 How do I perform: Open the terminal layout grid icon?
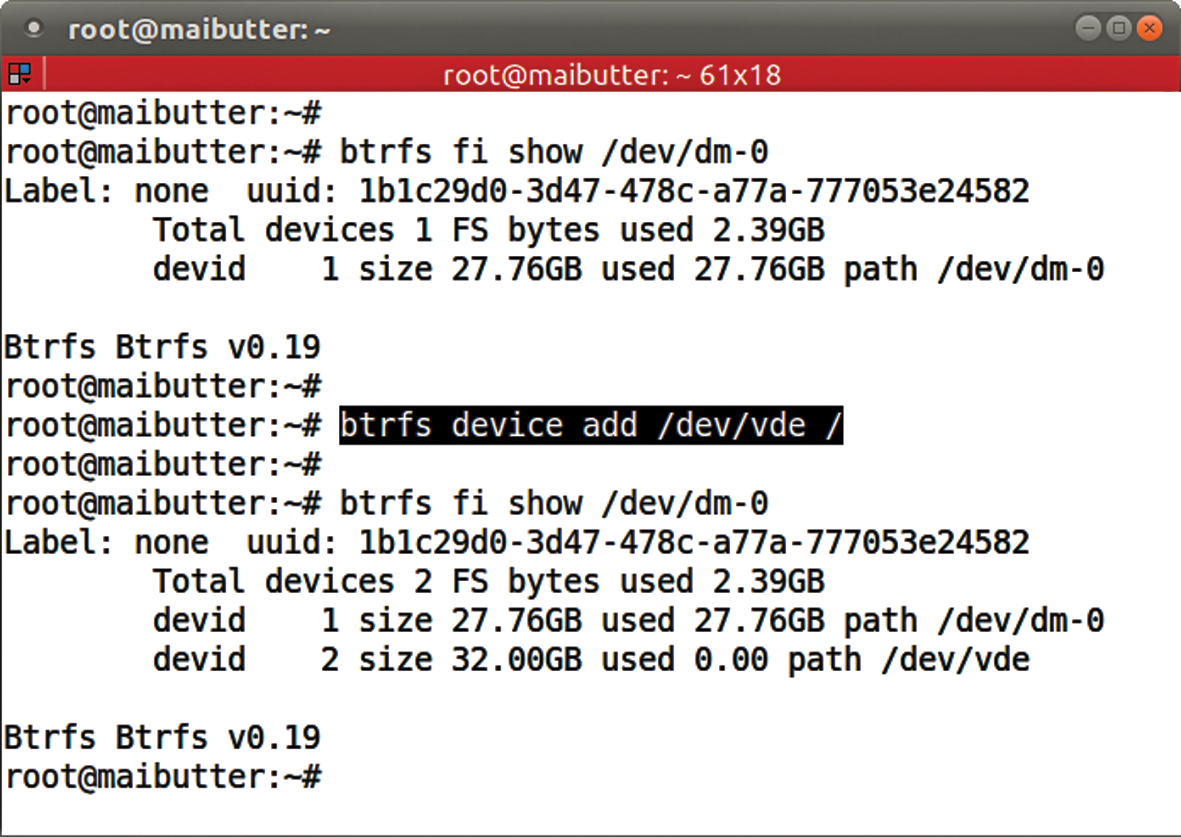(x=20, y=75)
